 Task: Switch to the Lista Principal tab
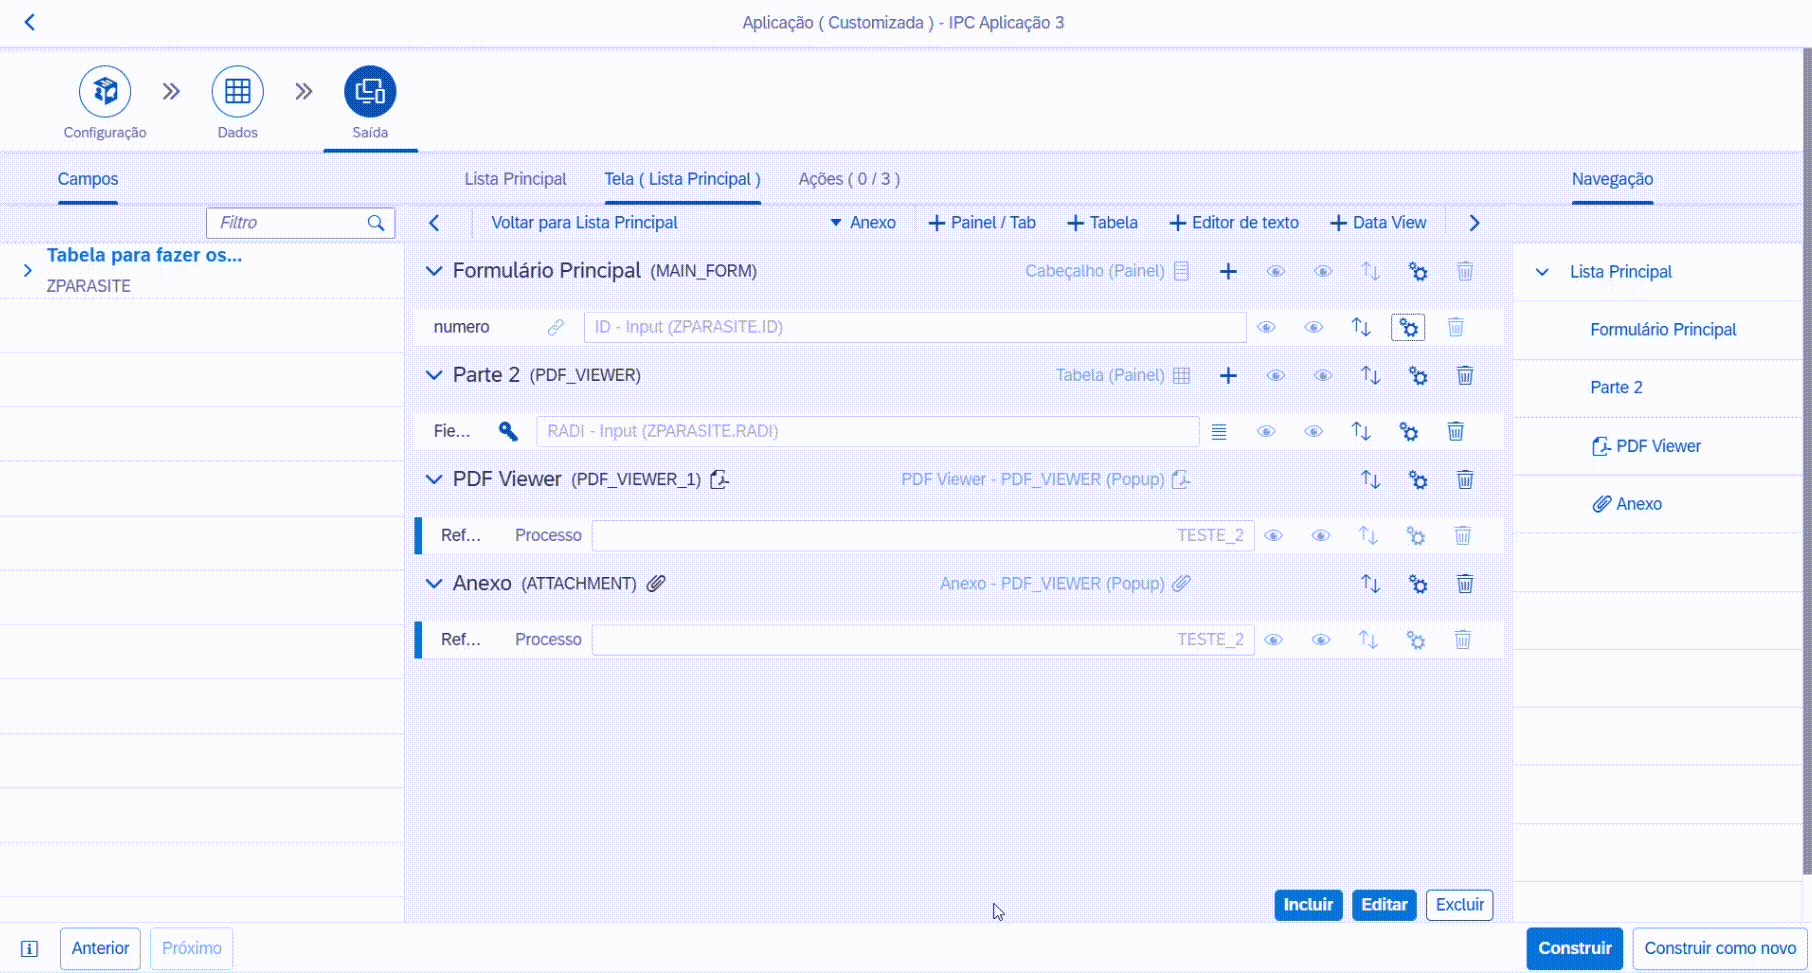(515, 179)
